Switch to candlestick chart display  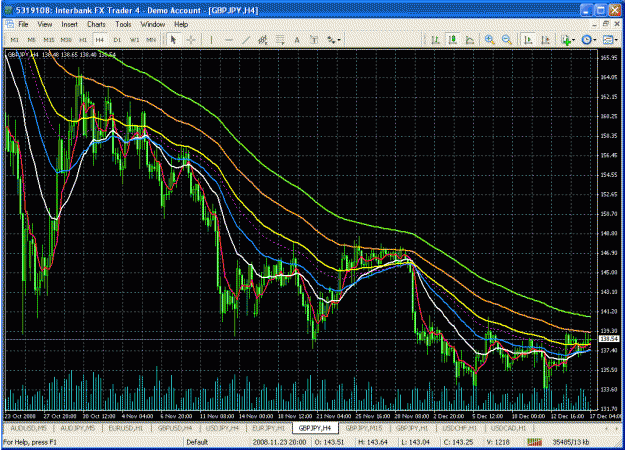453,40
